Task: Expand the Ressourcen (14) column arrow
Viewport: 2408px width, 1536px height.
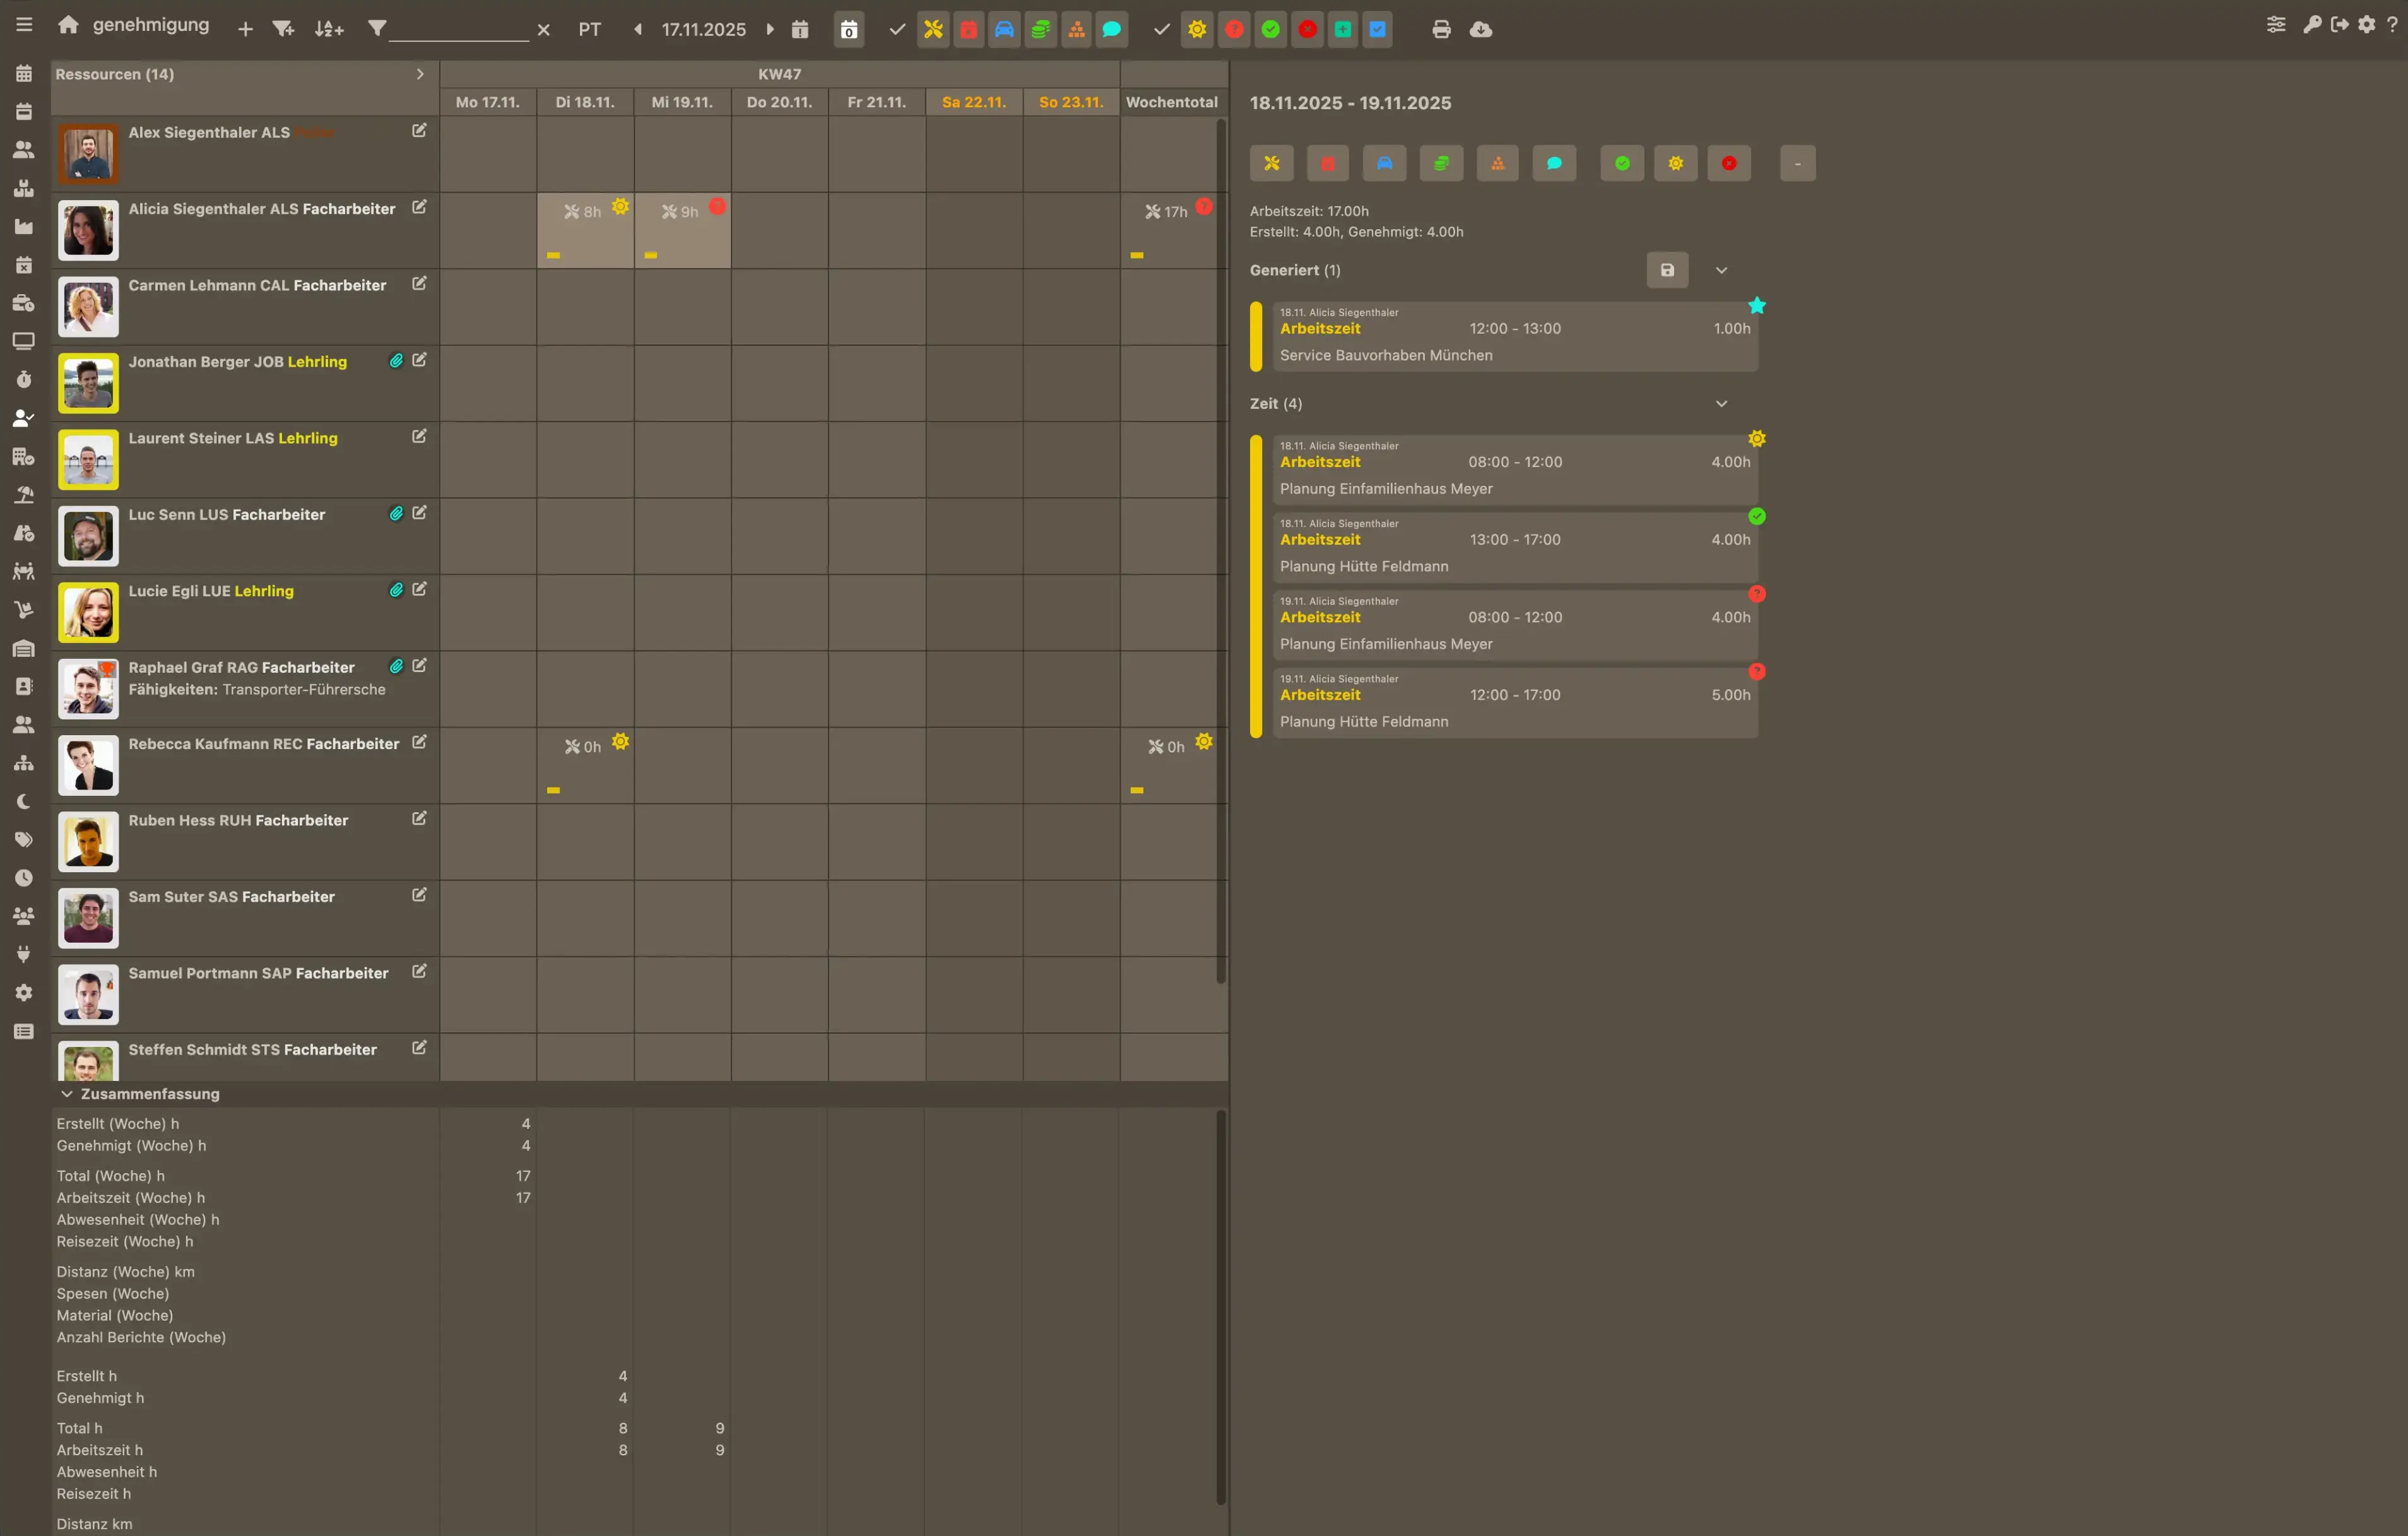Action: [x=420, y=74]
